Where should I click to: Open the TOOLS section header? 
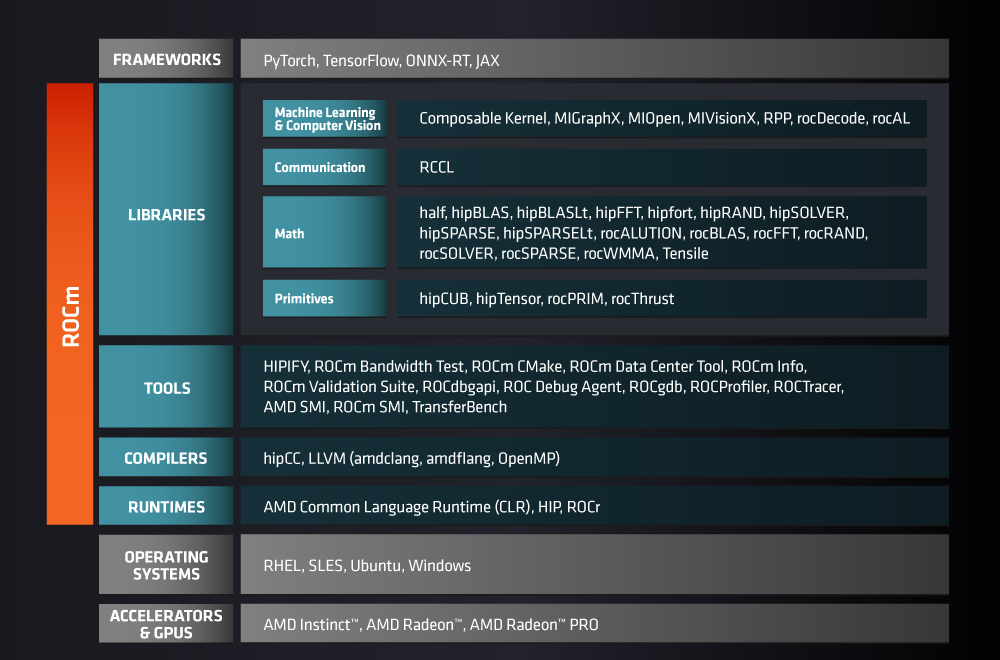pyautogui.click(x=165, y=387)
